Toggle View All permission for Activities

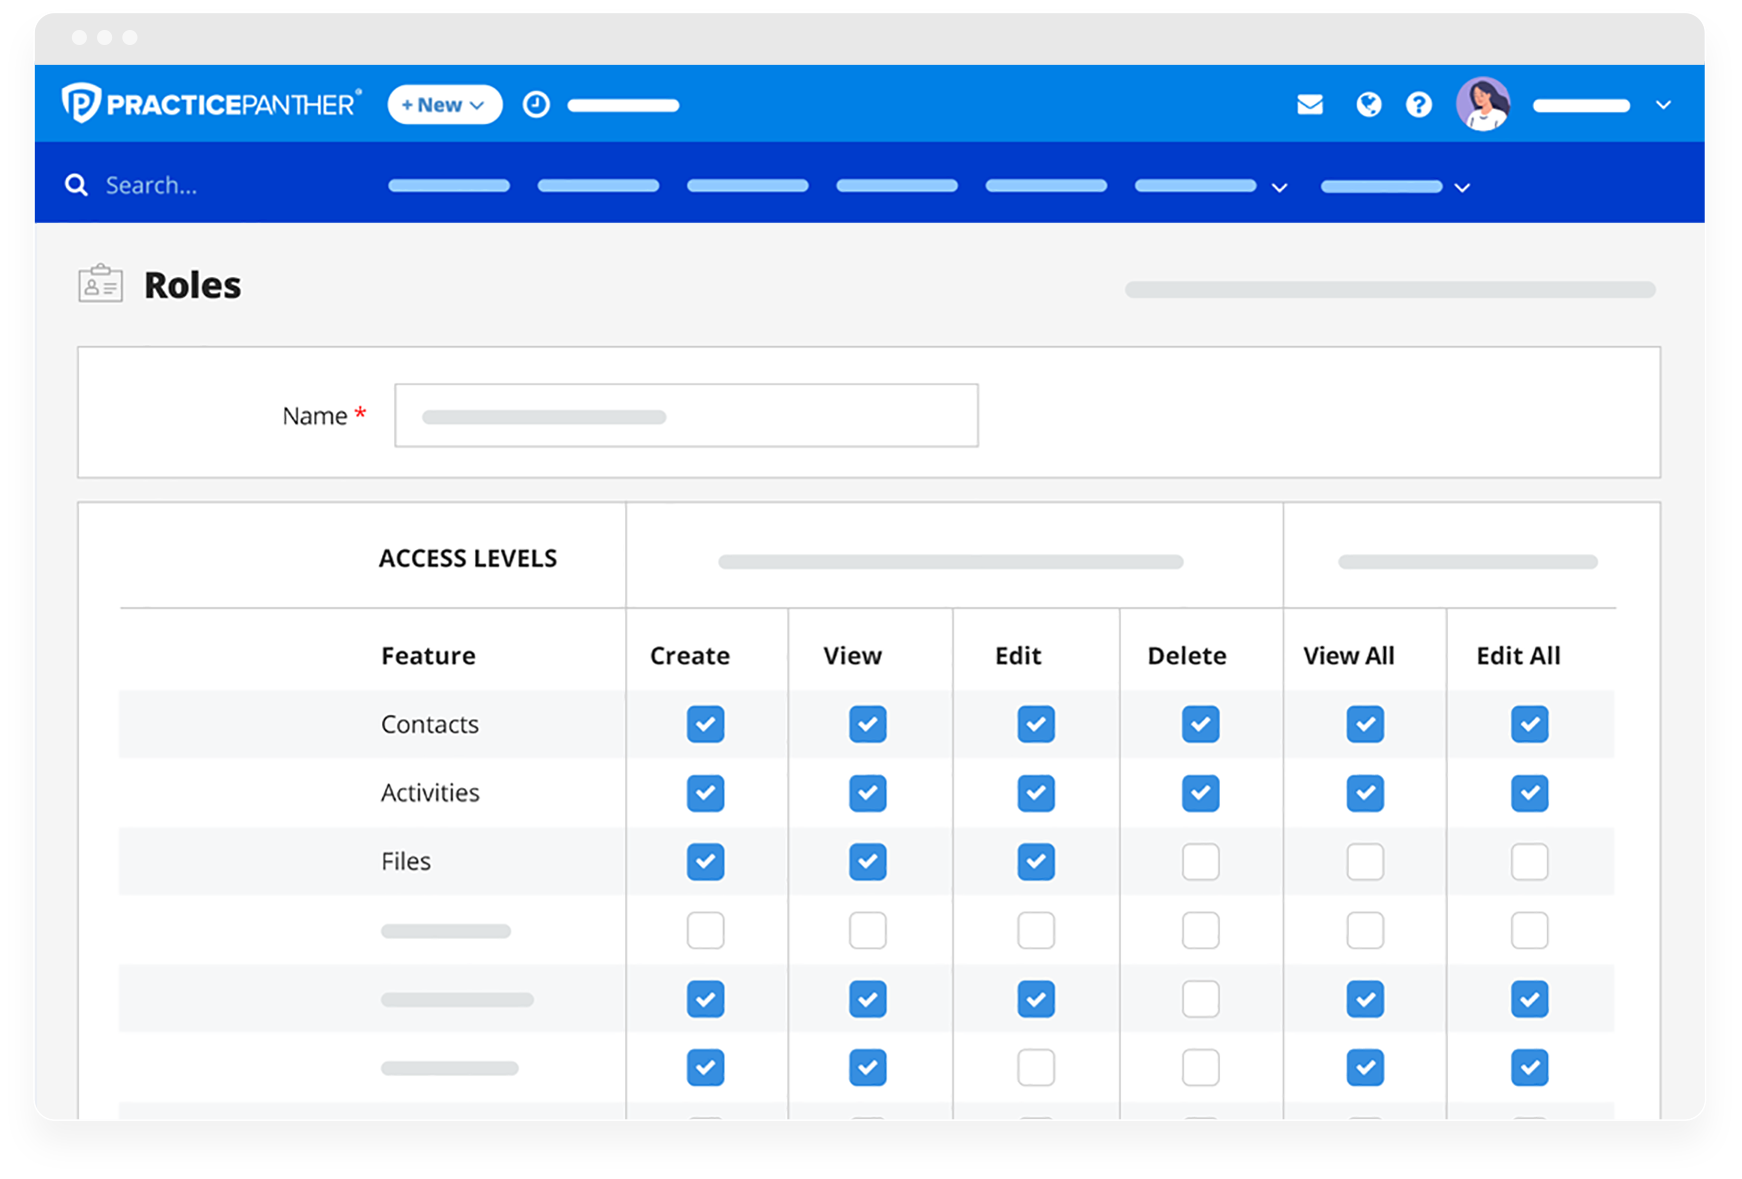click(x=1365, y=793)
